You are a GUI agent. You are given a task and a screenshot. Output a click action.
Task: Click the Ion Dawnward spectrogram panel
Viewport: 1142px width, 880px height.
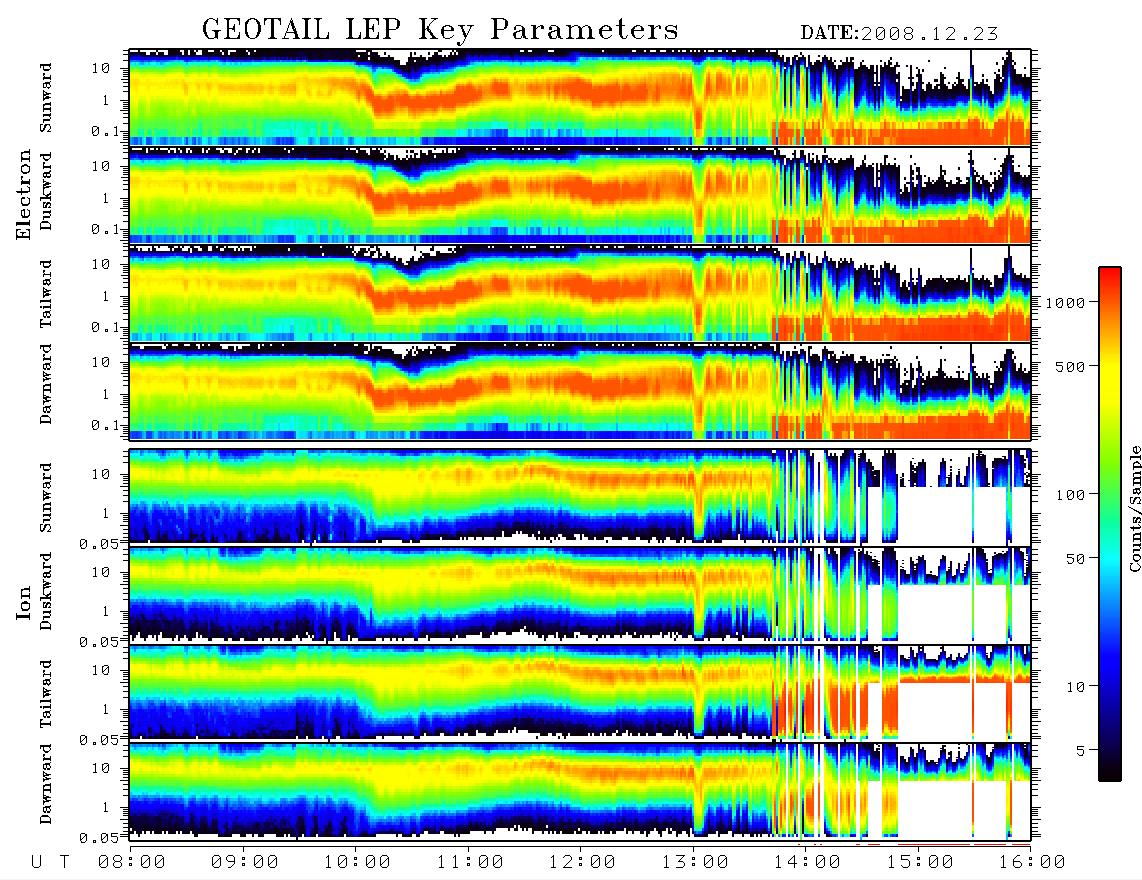[x=580, y=791]
